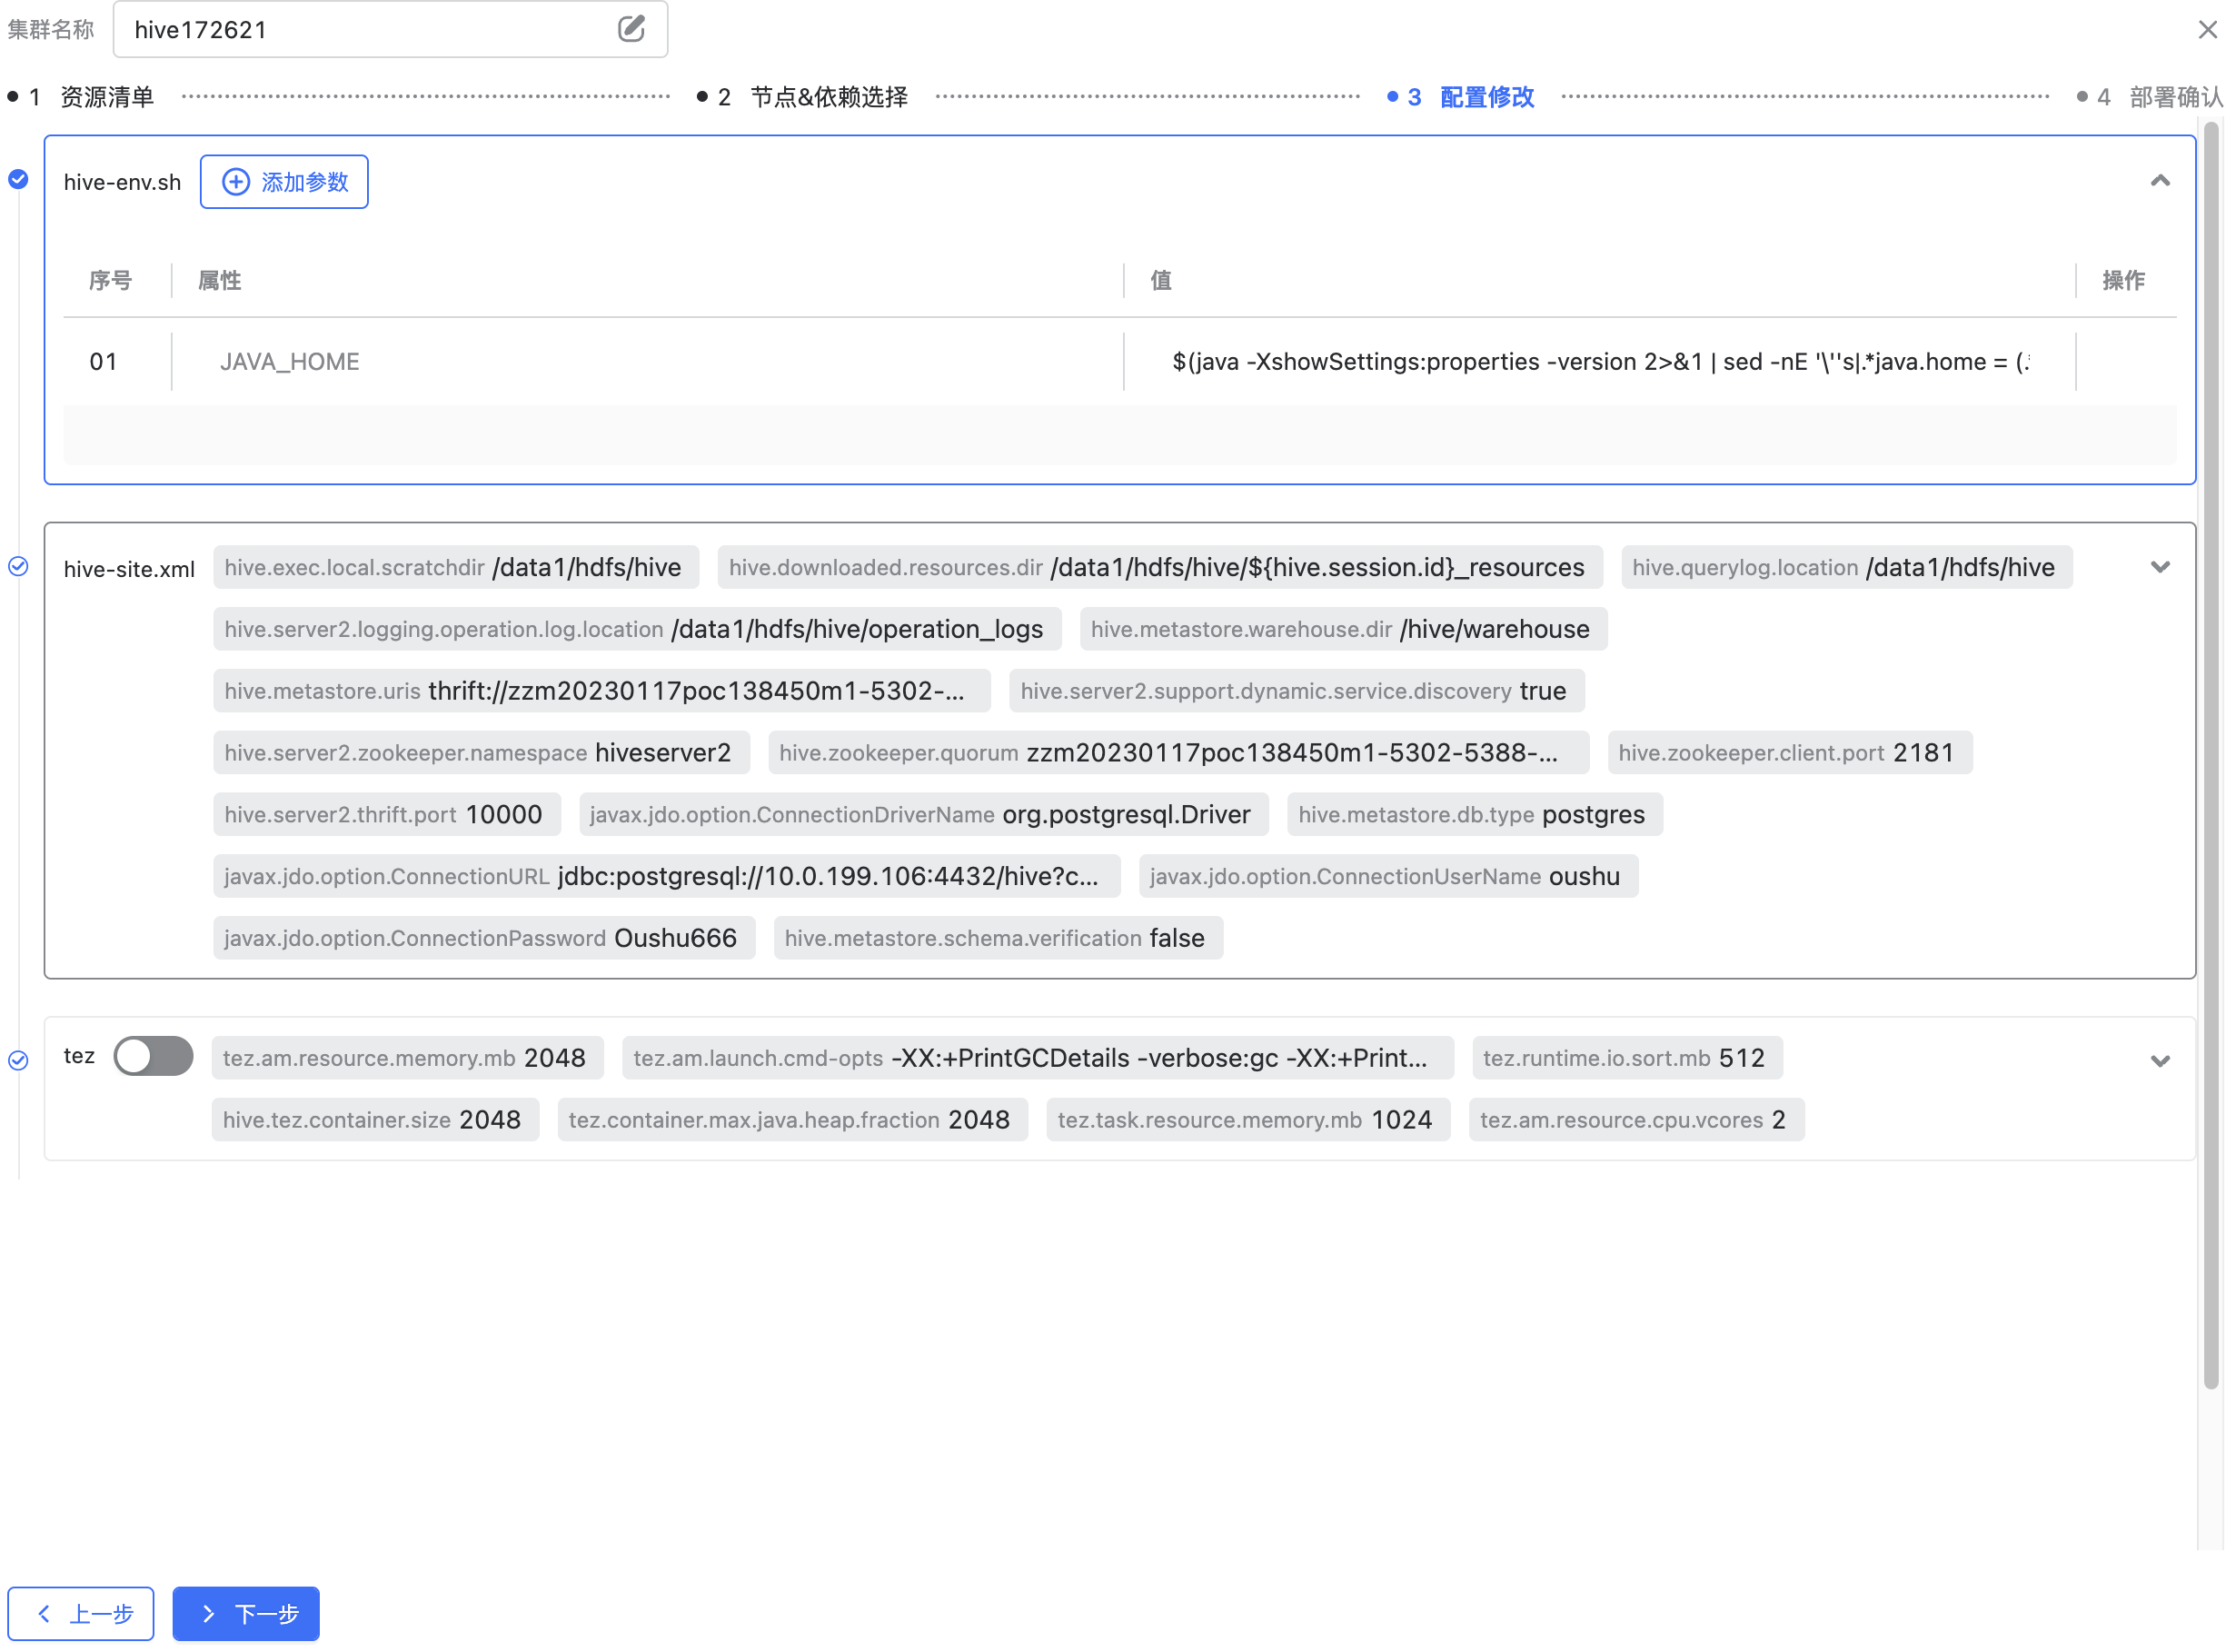Image resolution: width=2226 pixels, height=1652 pixels.
Task: Click the hive.exec.local.scratchdir tag
Action: [455, 567]
